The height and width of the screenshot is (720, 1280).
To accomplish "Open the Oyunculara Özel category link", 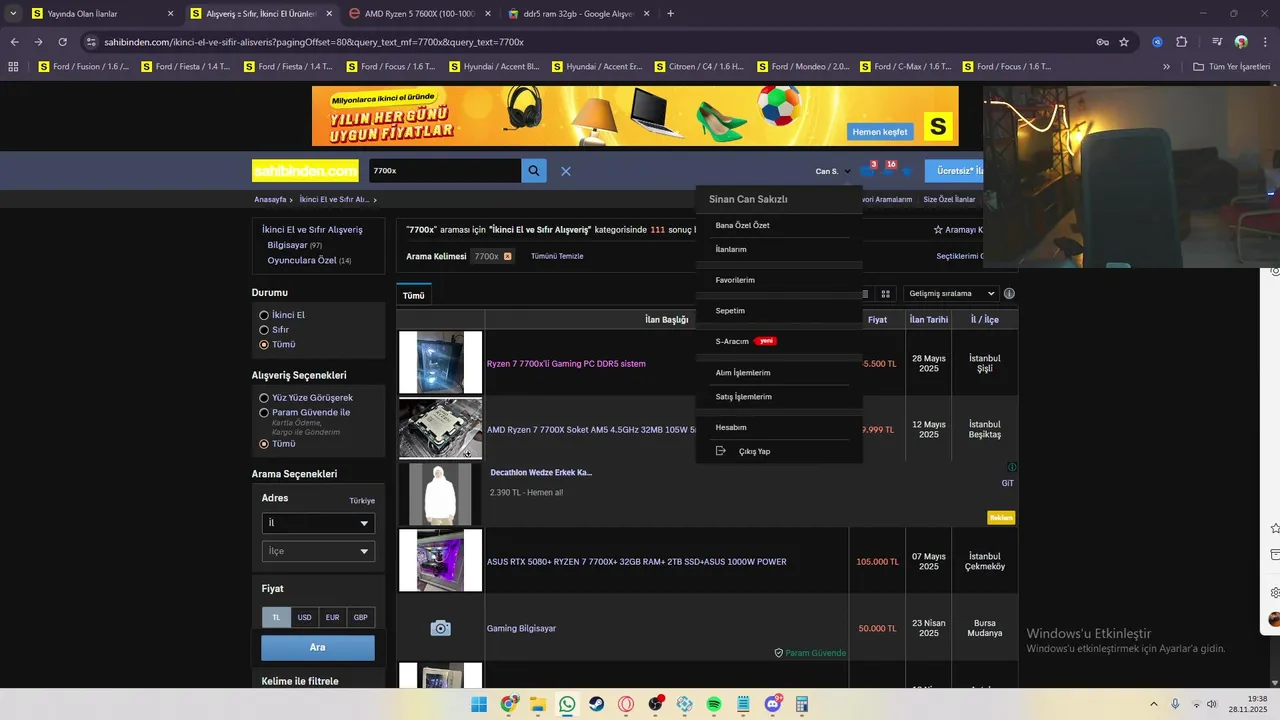I will pyautogui.click(x=302, y=260).
